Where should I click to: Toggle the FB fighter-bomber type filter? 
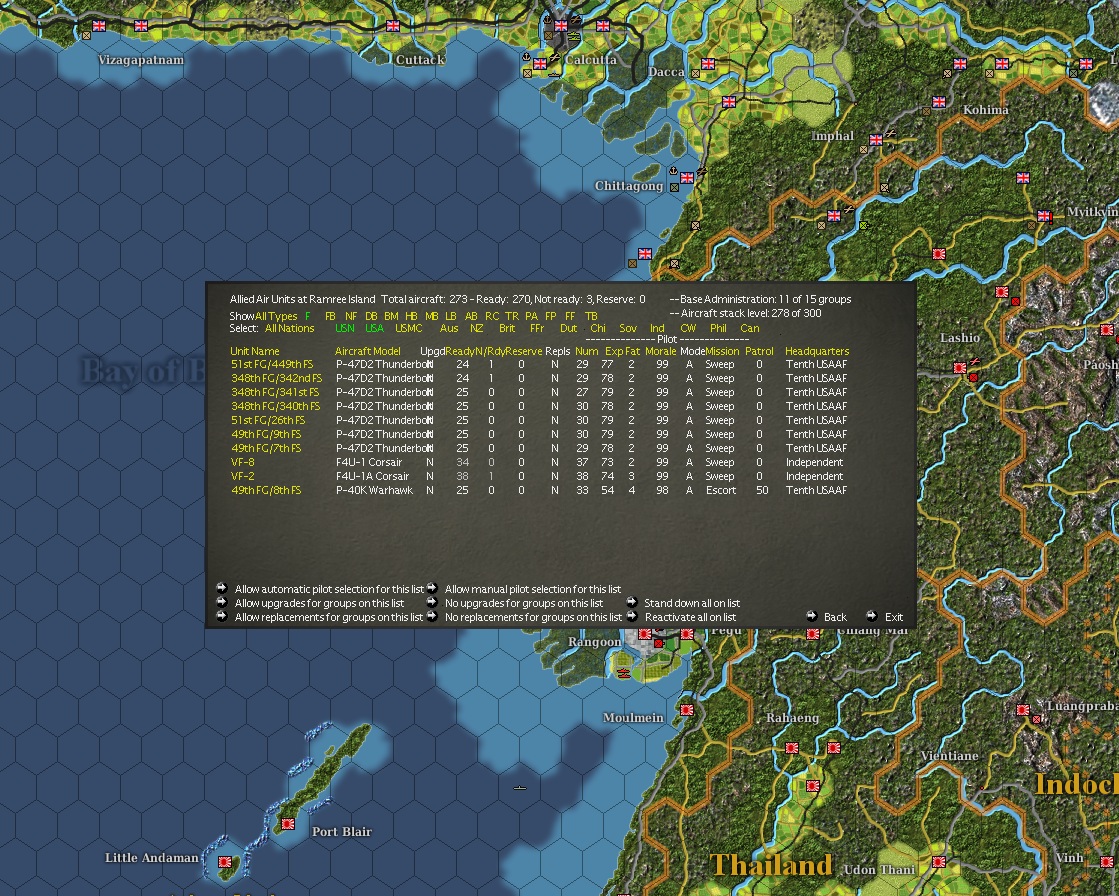[x=330, y=316]
